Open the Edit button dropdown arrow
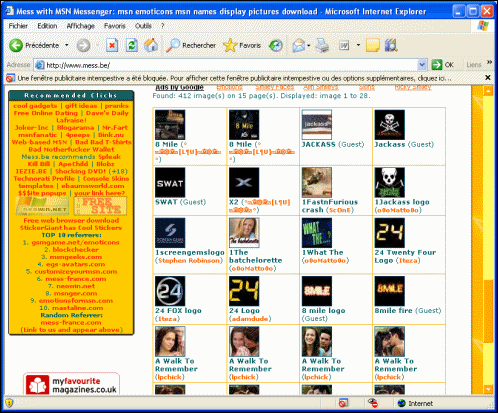Image resolution: width=498 pixels, height=413 pixels. [358, 45]
